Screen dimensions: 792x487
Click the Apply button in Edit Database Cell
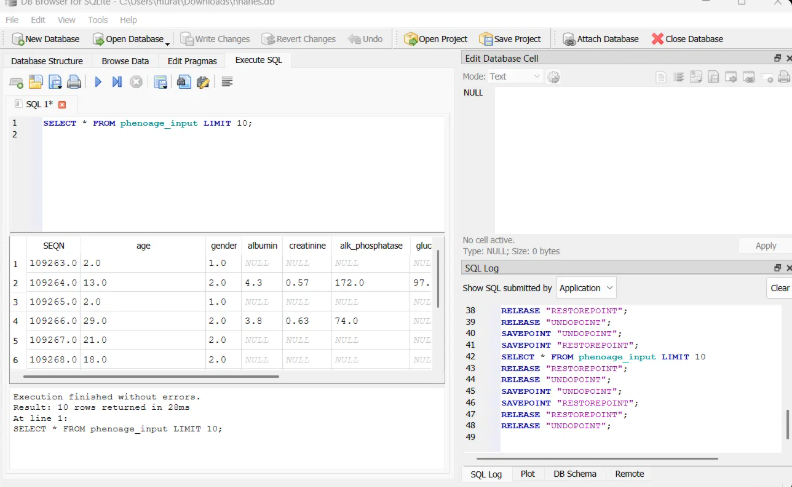766,246
